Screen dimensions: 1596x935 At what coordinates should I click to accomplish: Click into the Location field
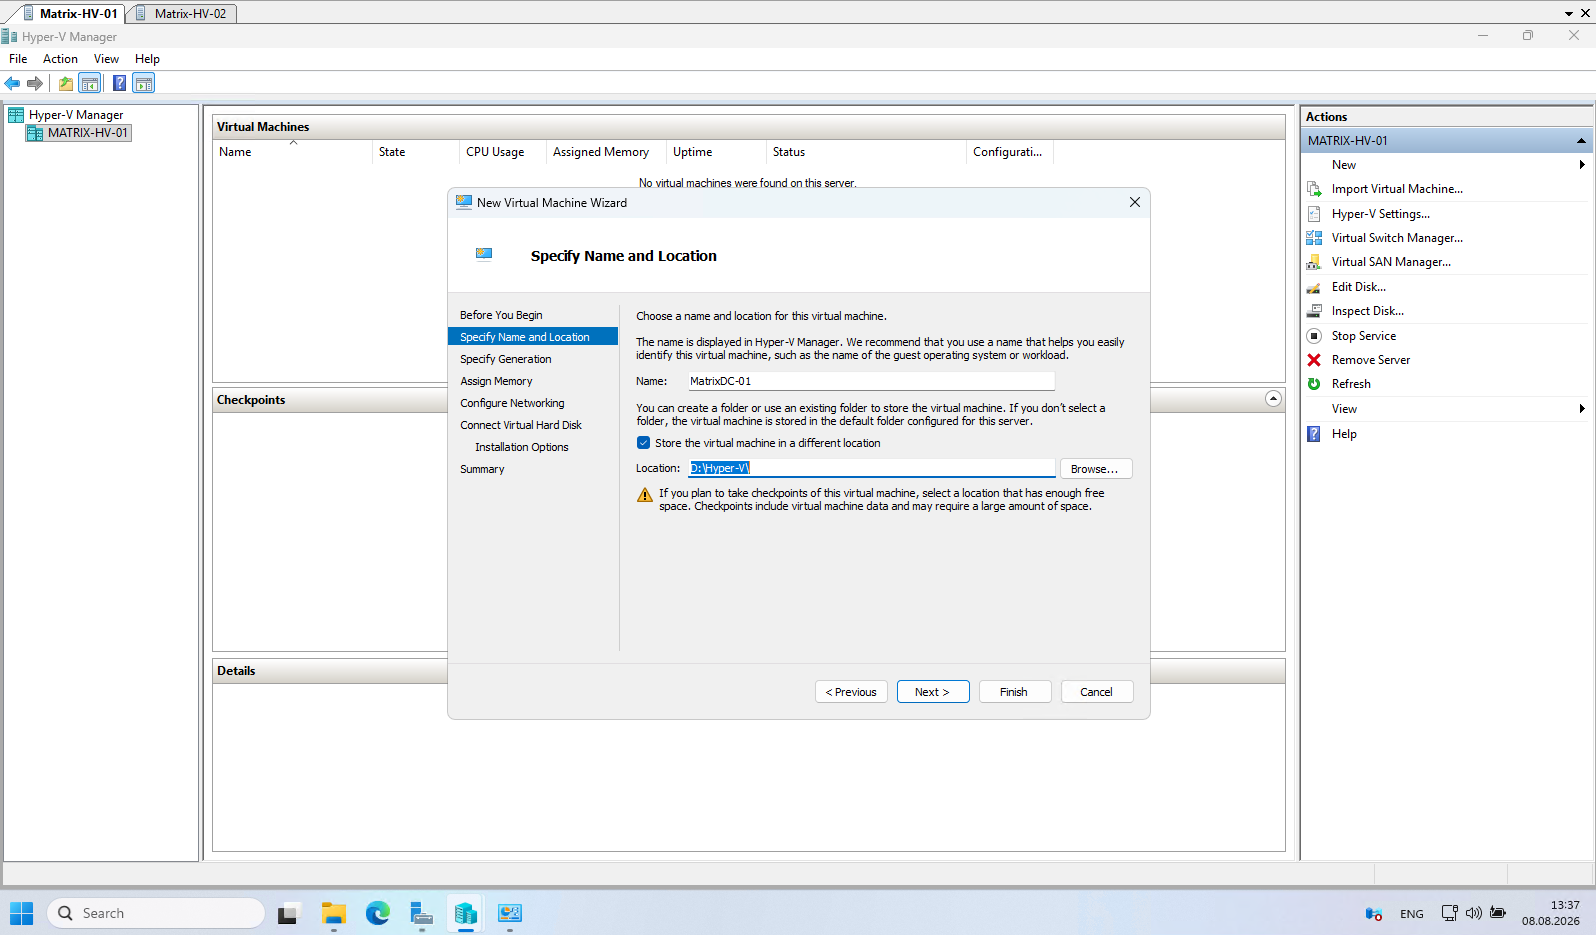tap(871, 468)
